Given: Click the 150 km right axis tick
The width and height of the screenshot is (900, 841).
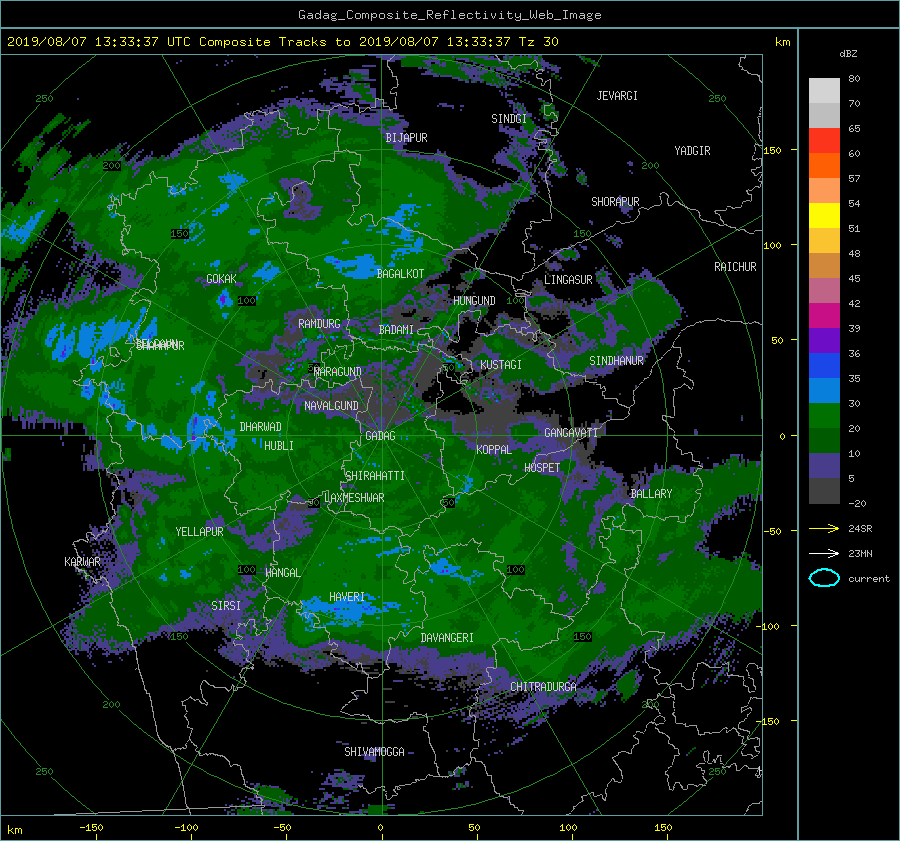Looking at the screenshot, I should (x=772, y=150).
